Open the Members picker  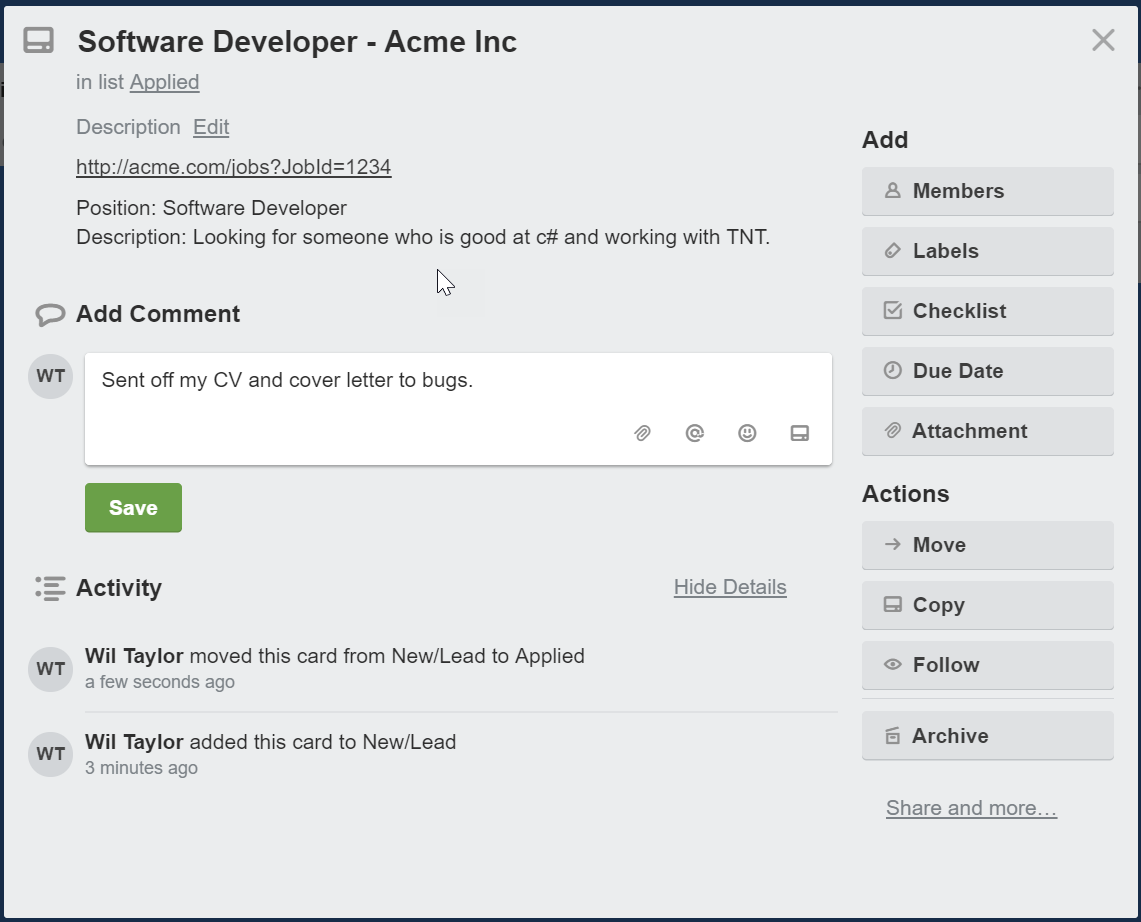(987, 191)
